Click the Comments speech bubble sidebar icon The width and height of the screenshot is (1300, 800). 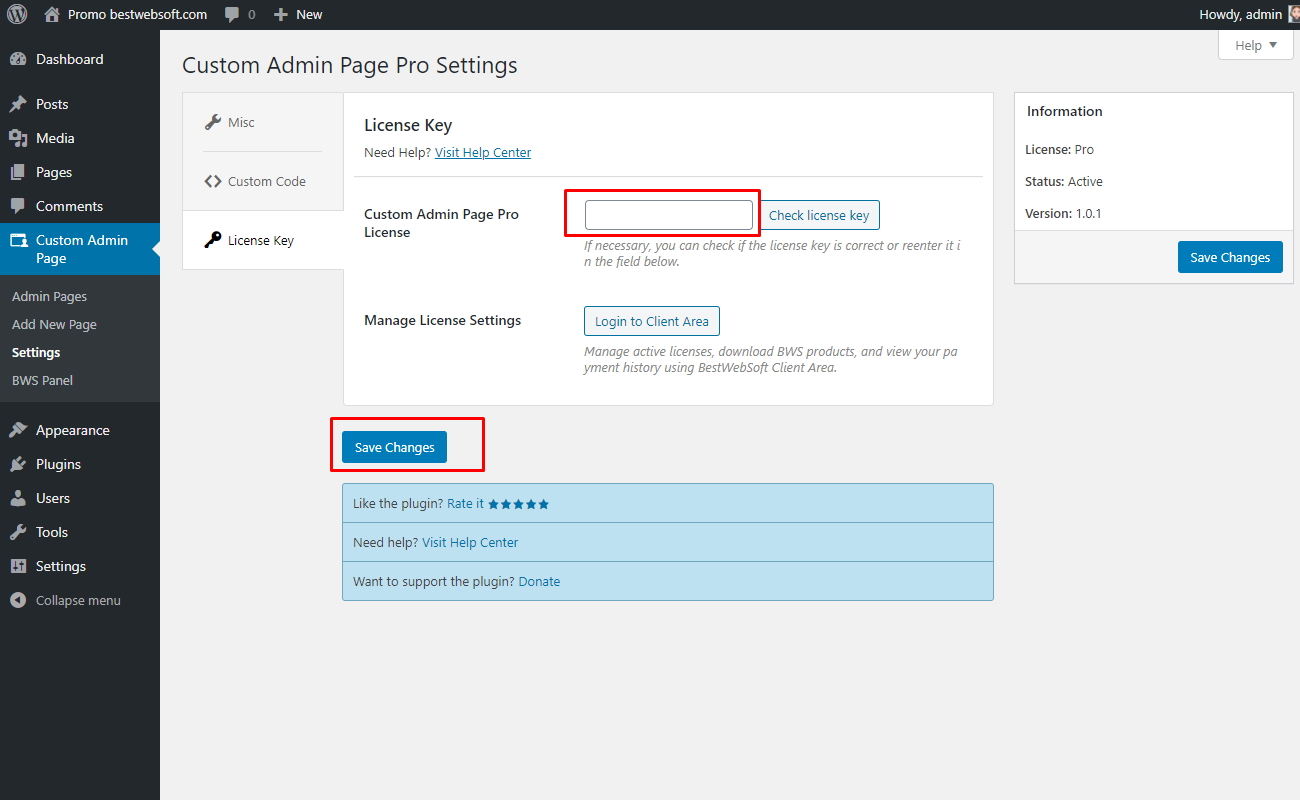pos(18,206)
